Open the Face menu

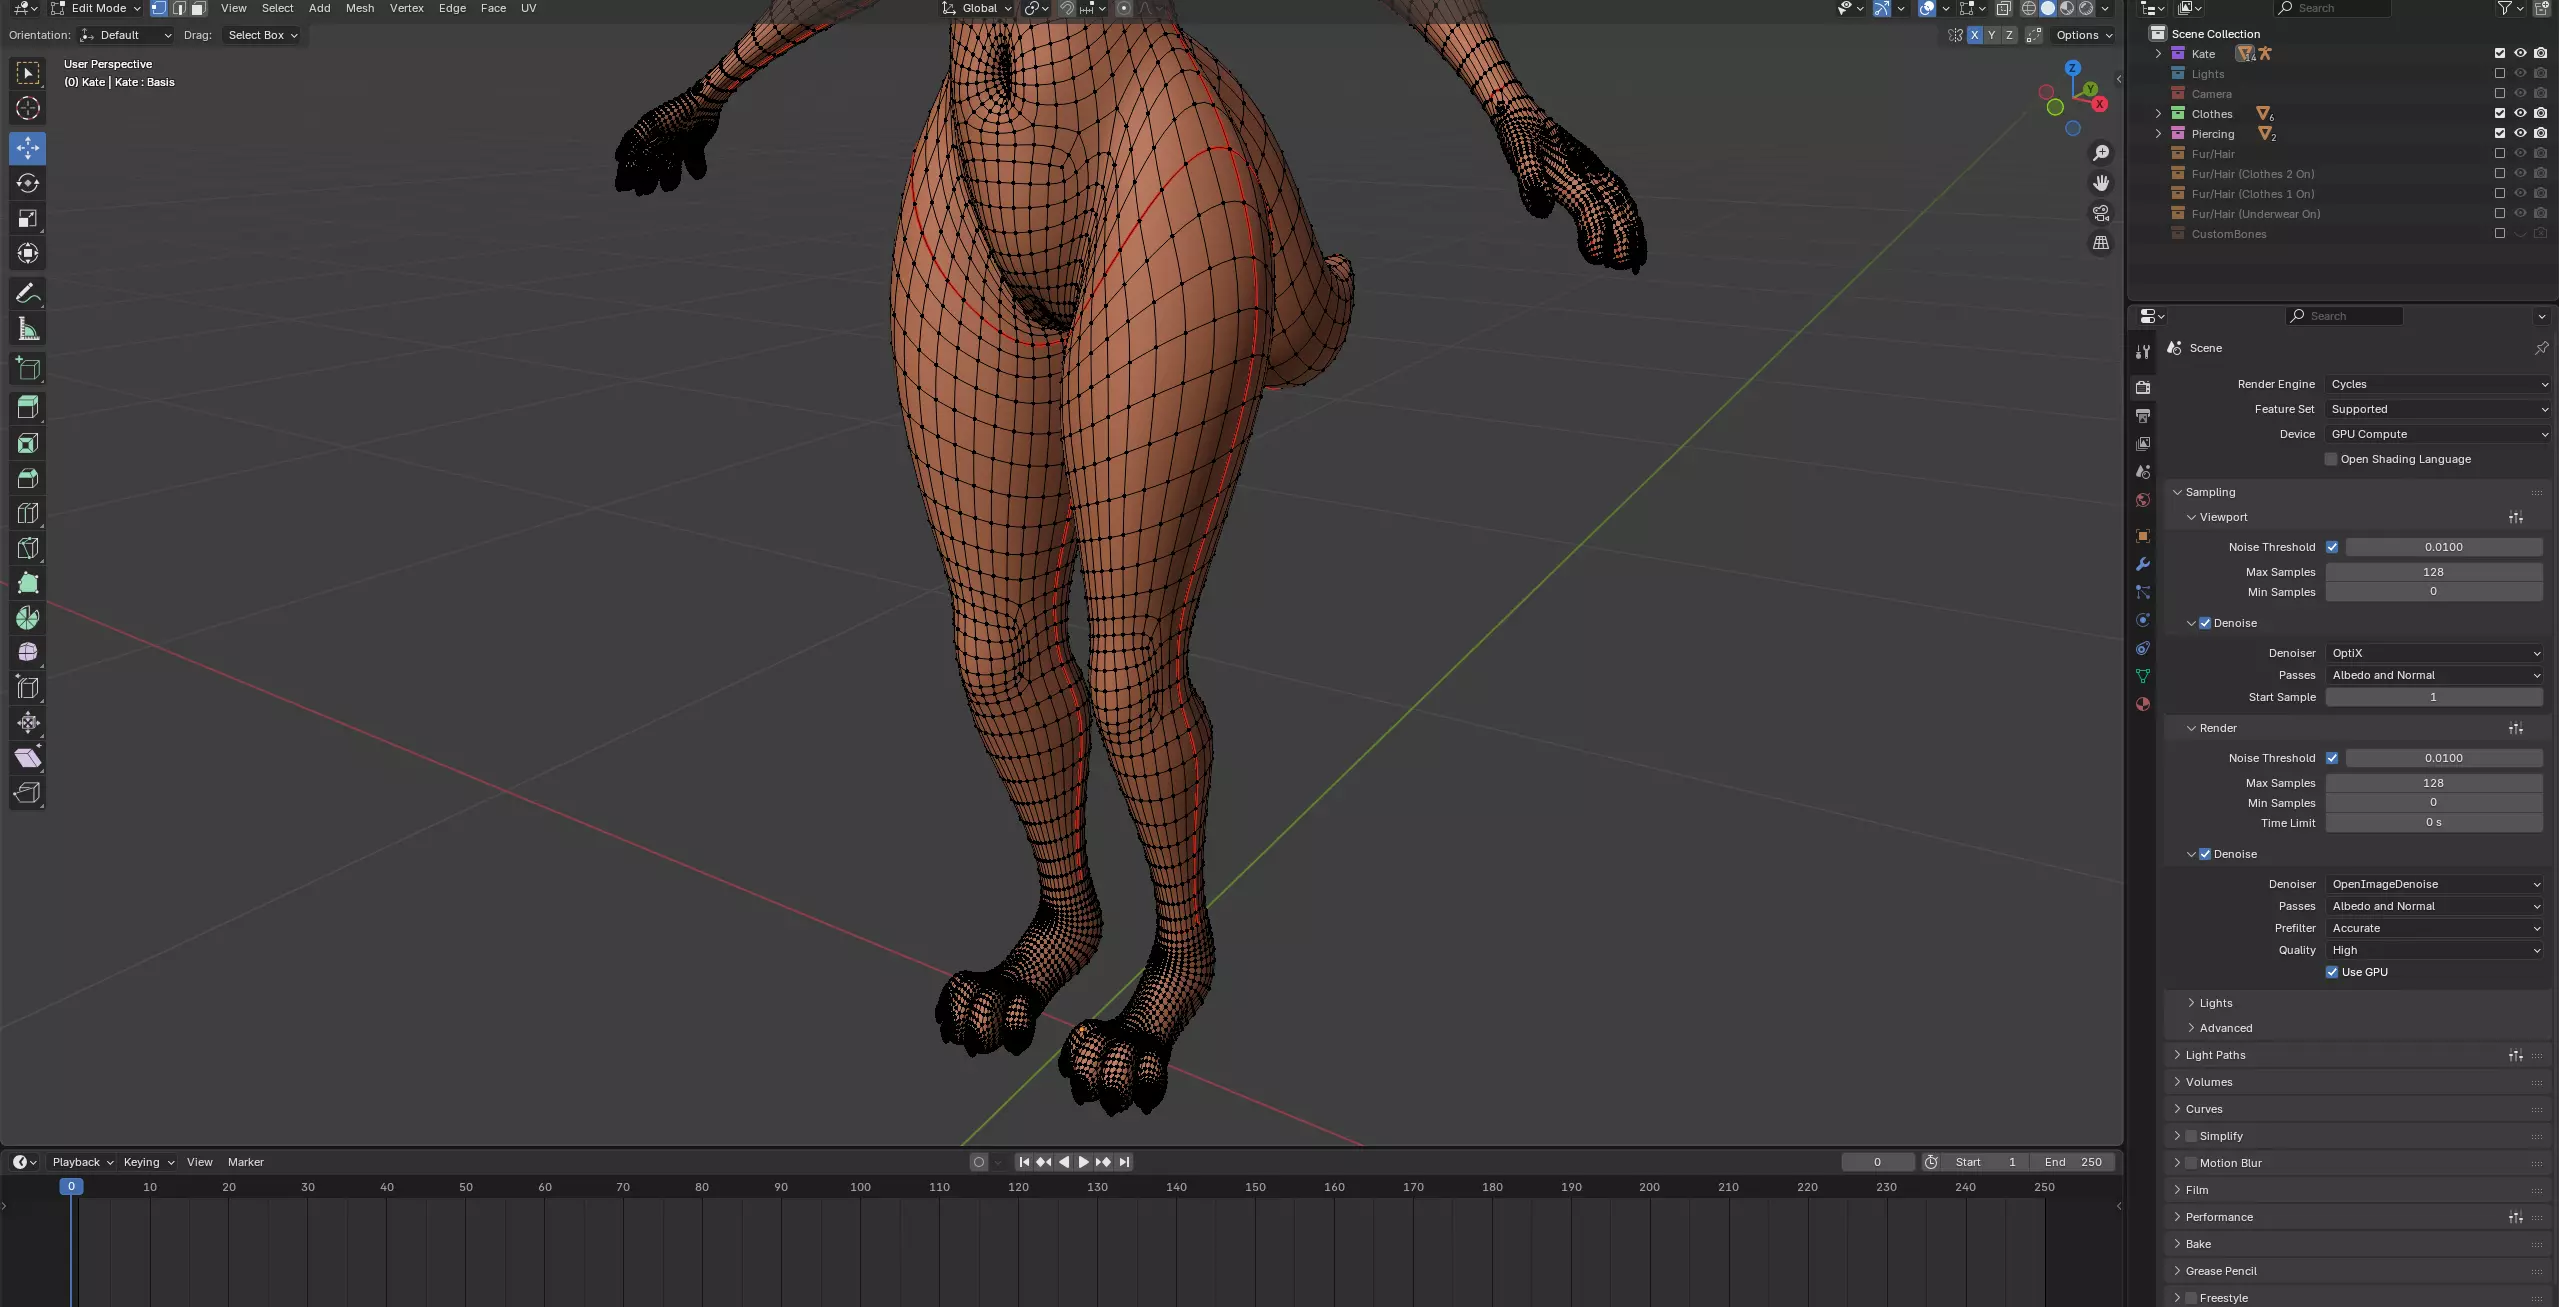coord(493,8)
